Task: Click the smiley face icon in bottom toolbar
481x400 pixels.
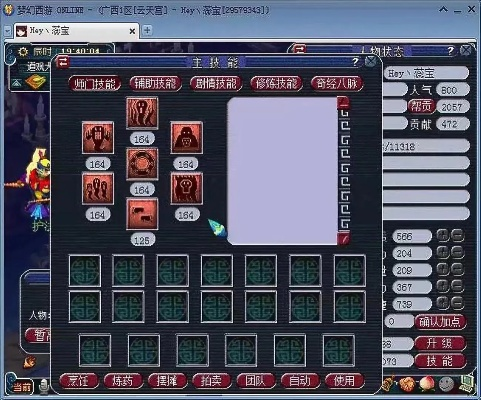Action: tap(446, 385)
